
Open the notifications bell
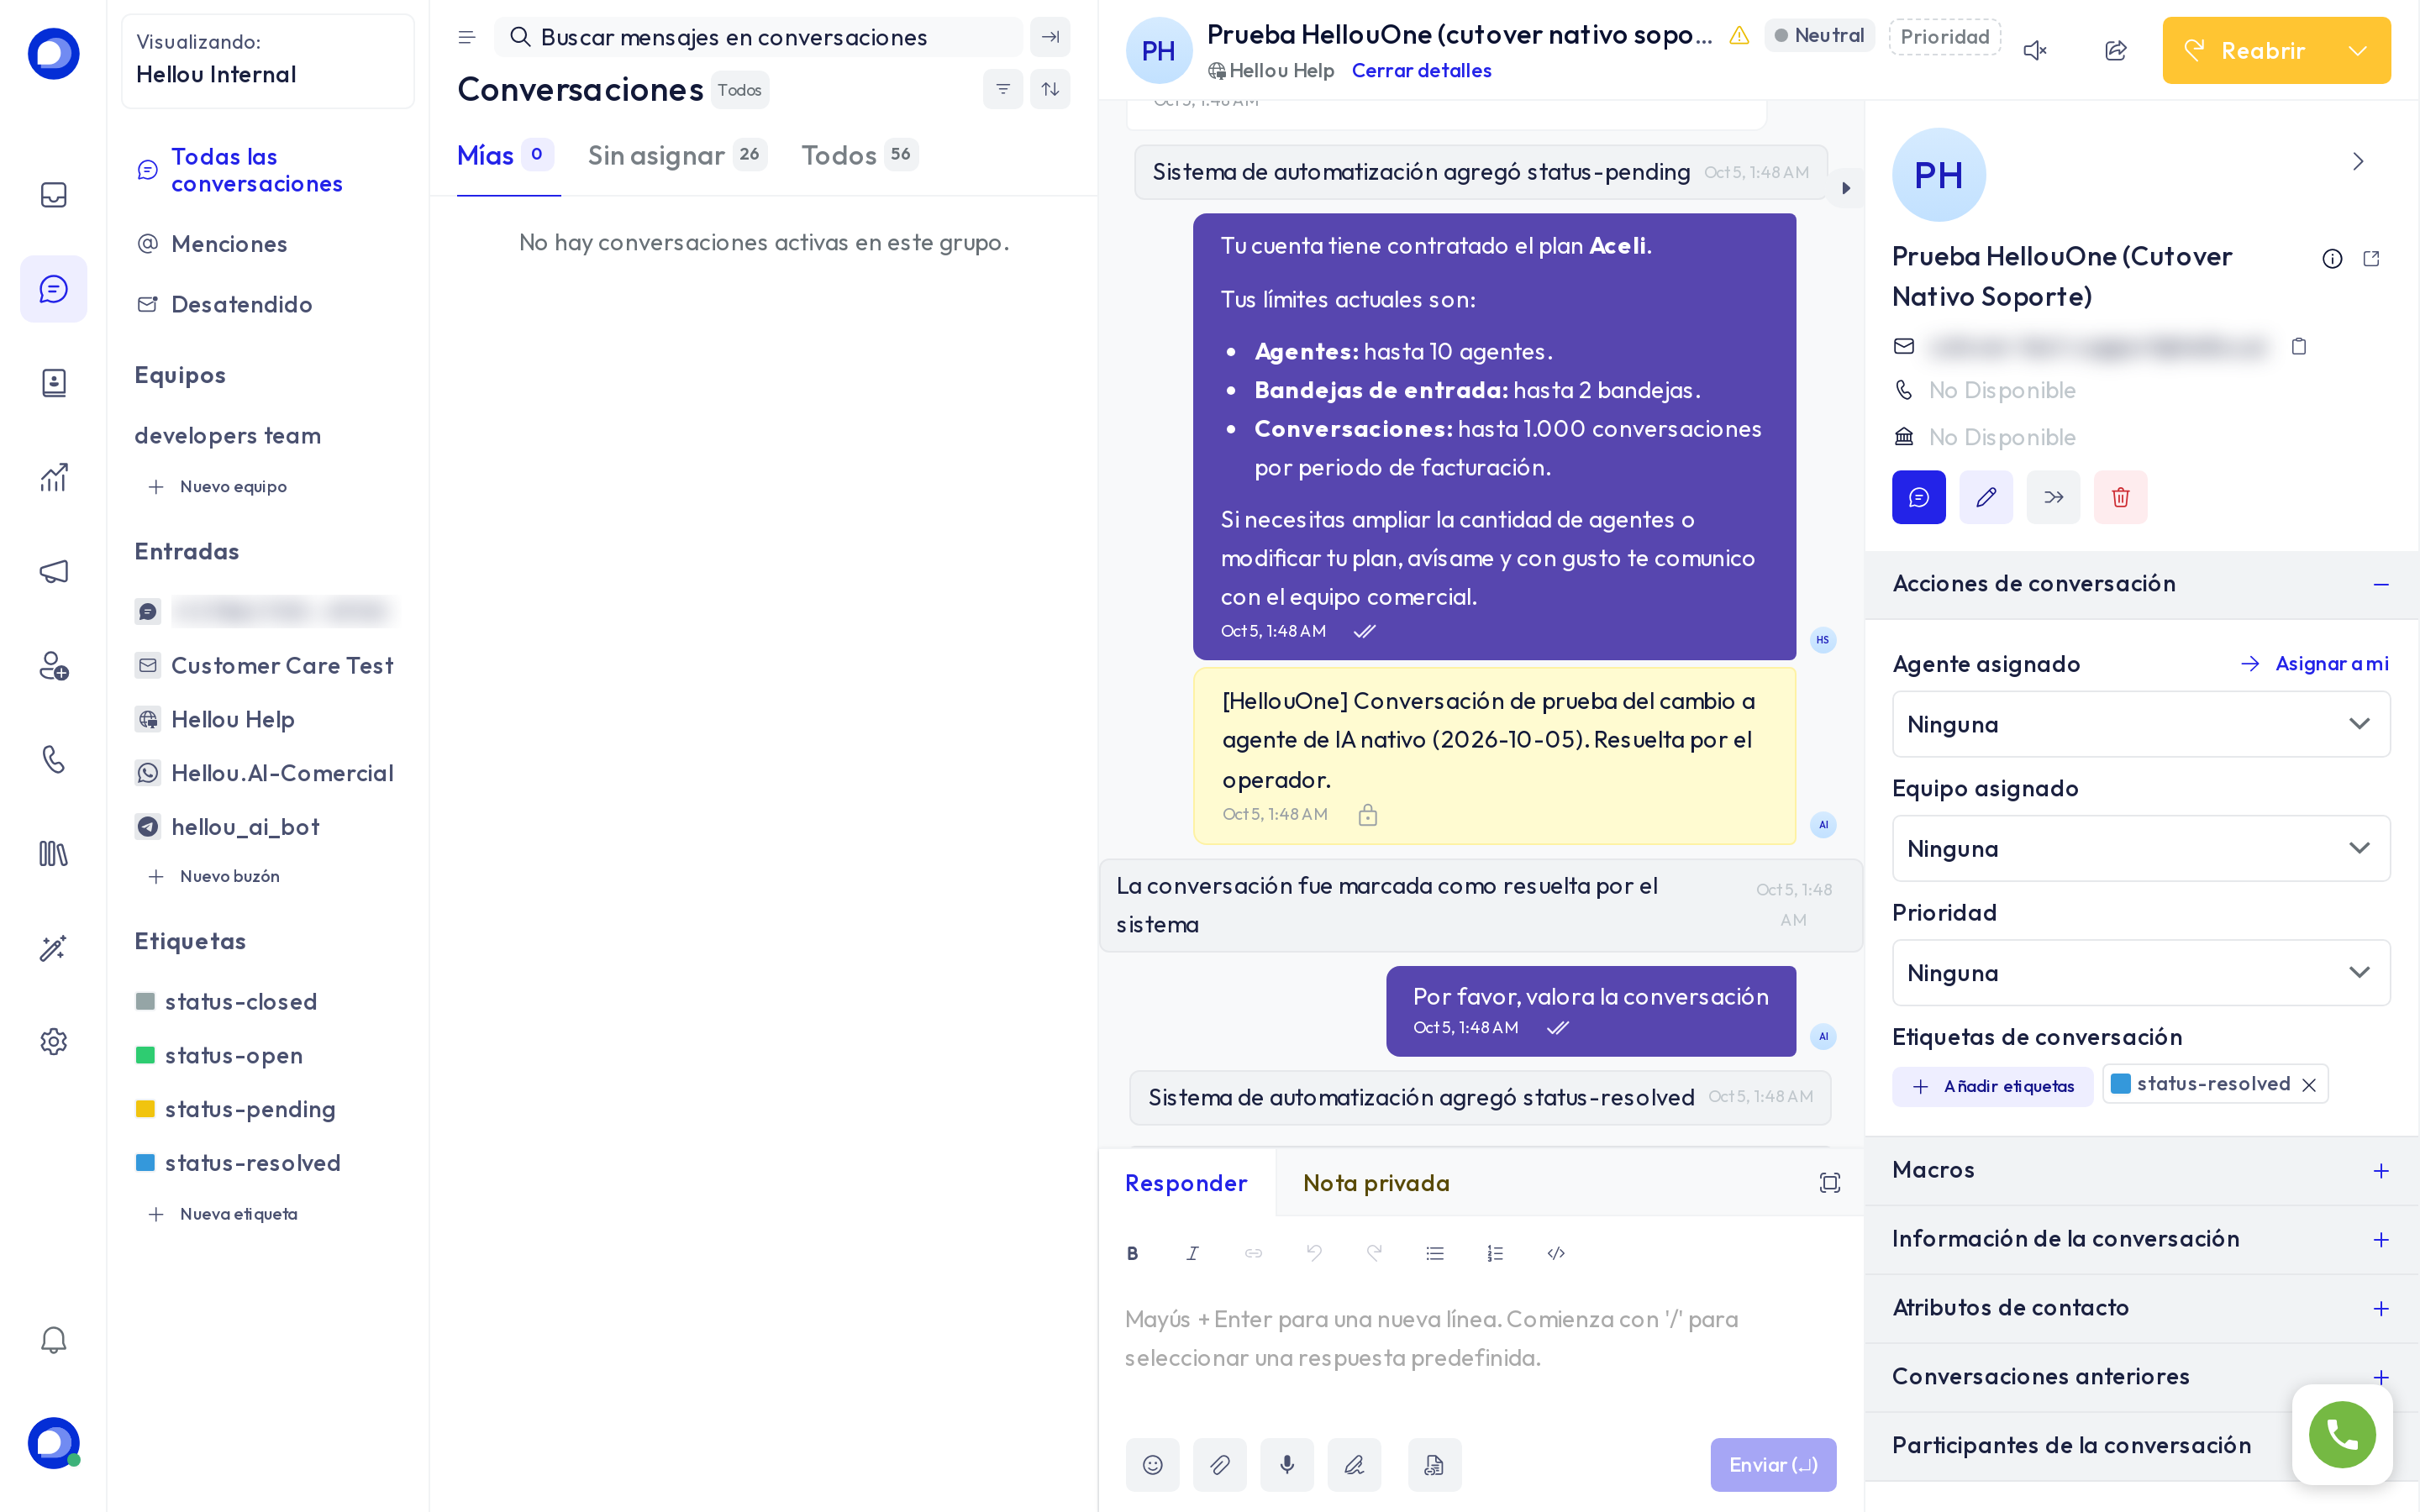(54, 1340)
